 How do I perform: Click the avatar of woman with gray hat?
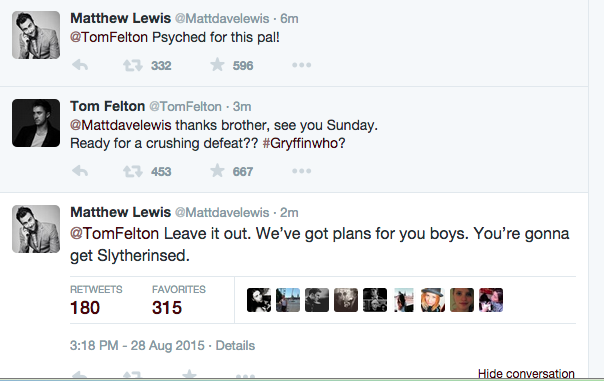pyautogui.click(x=433, y=300)
